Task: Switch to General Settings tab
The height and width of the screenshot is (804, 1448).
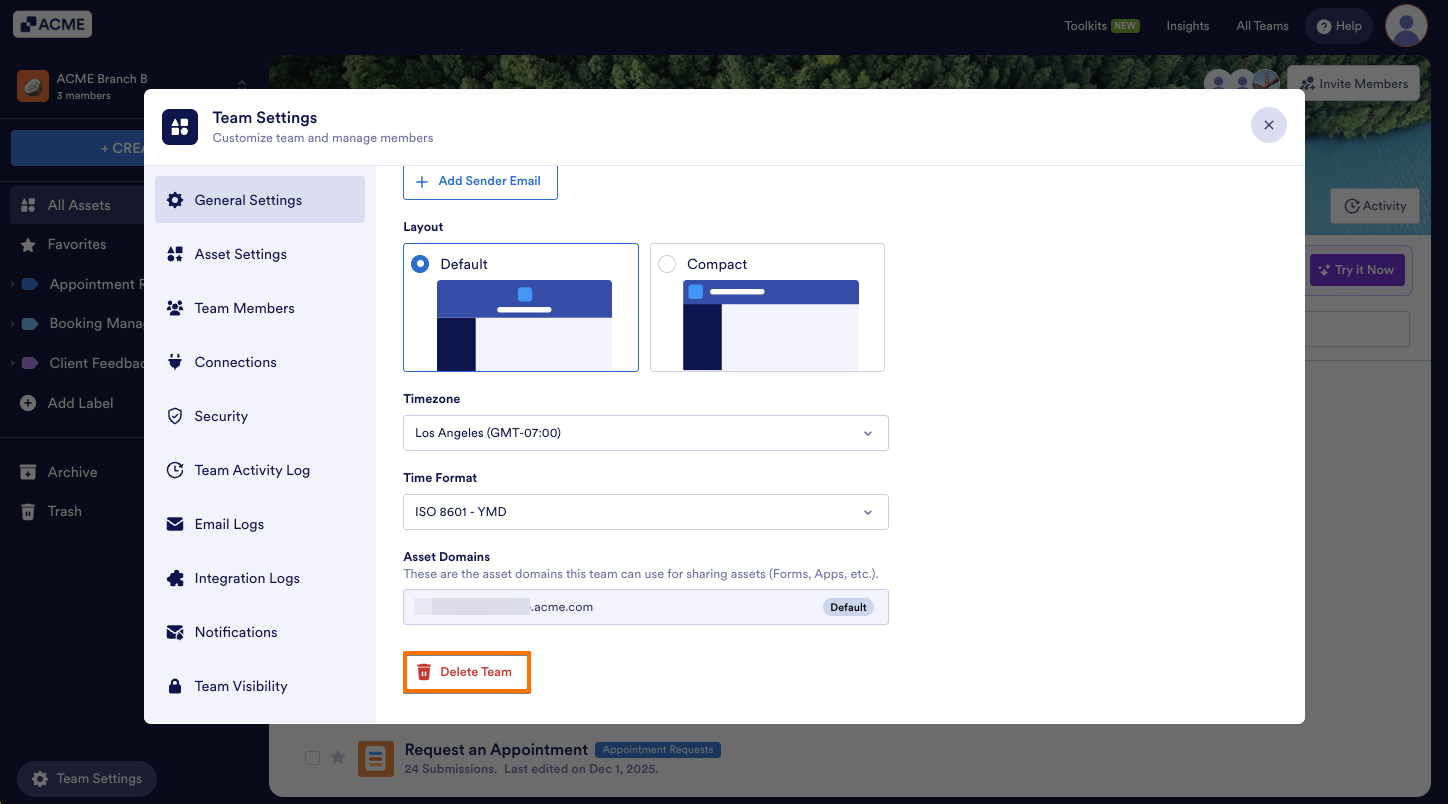Action: 260,200
